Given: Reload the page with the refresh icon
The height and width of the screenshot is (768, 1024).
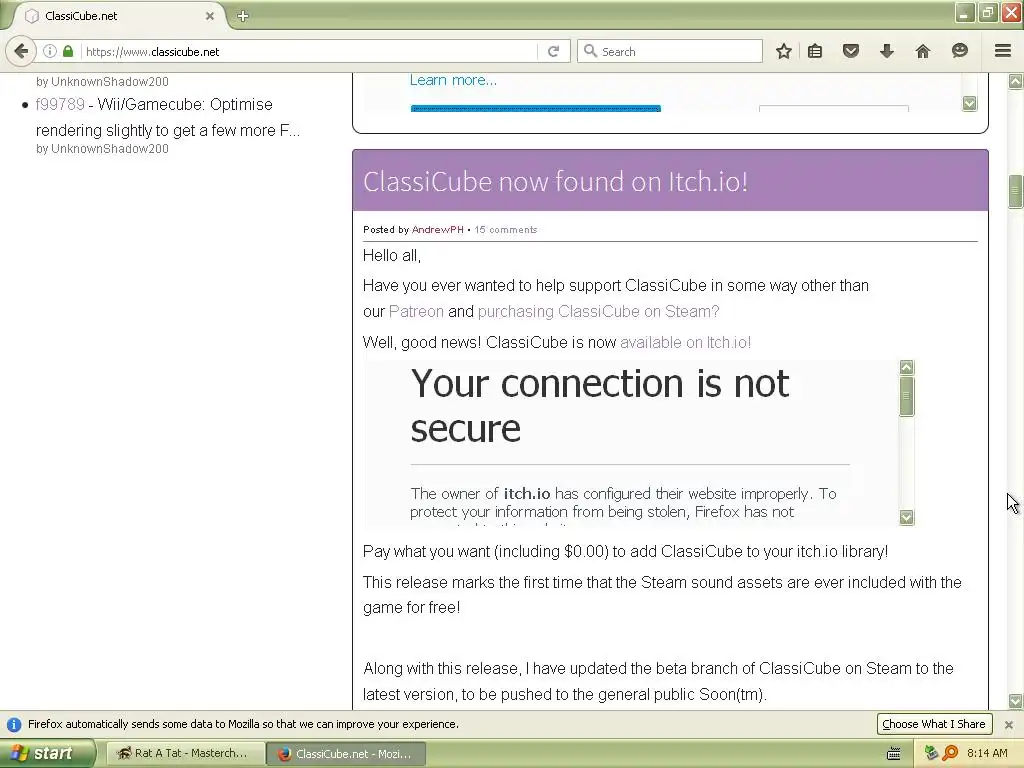Looking at the screenshot, I should tap(553, 51).
